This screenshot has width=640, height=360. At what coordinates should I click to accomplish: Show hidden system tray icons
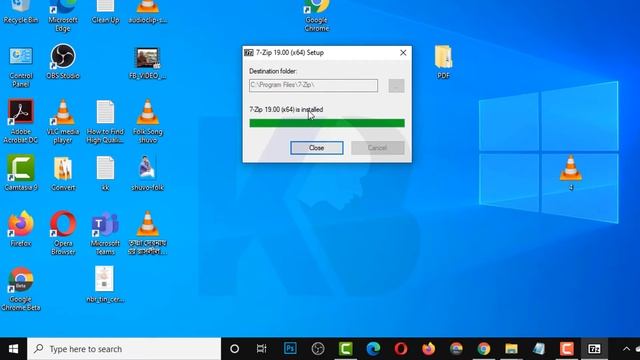[626, 349]
